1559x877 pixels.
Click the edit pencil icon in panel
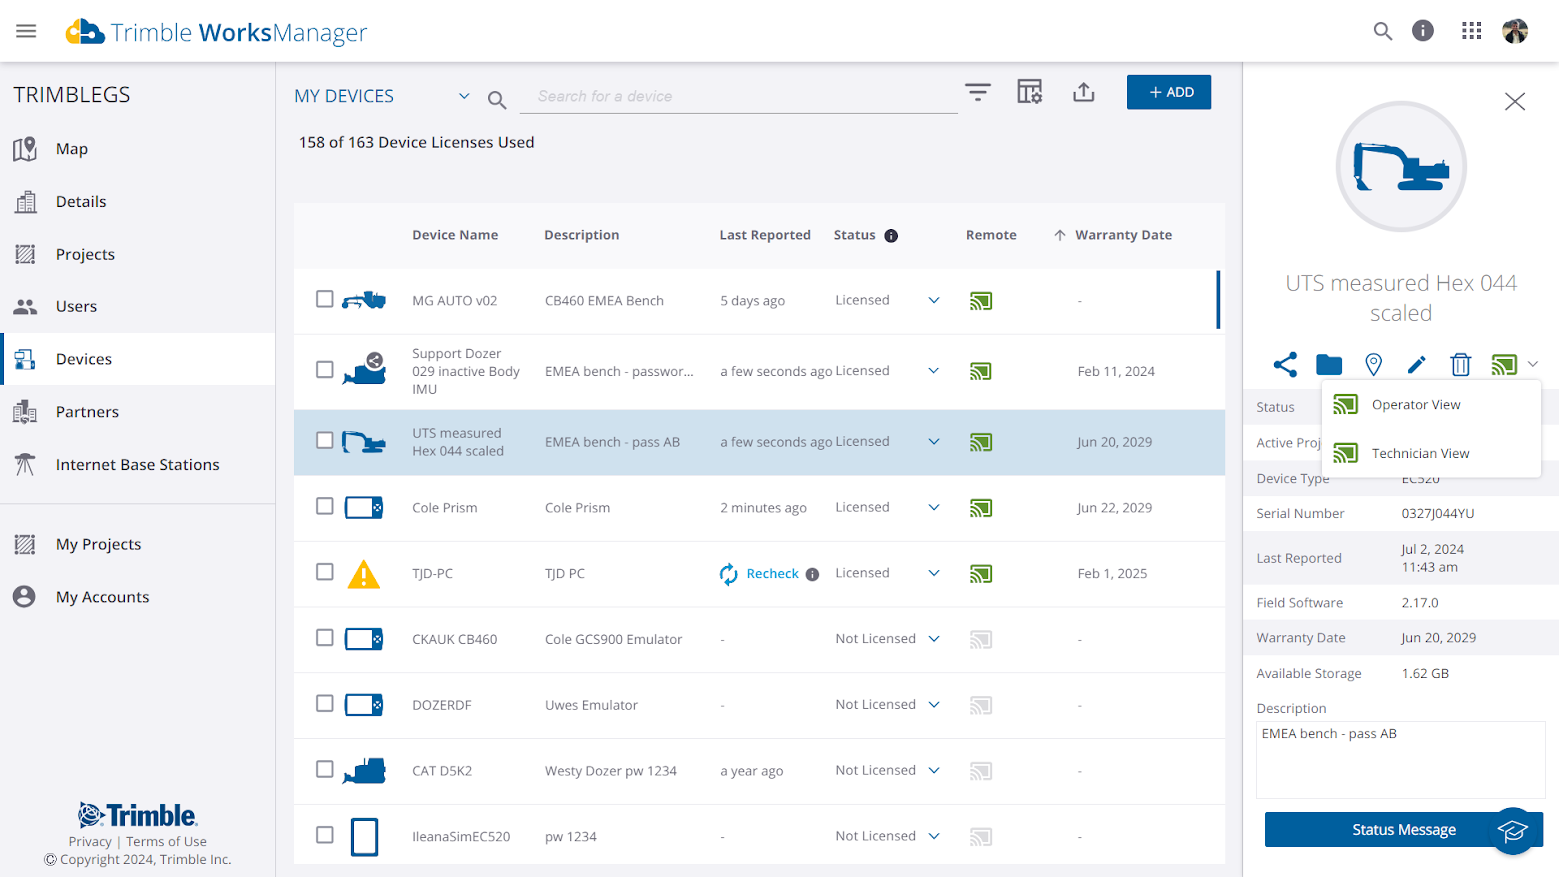pos(1416,365)
